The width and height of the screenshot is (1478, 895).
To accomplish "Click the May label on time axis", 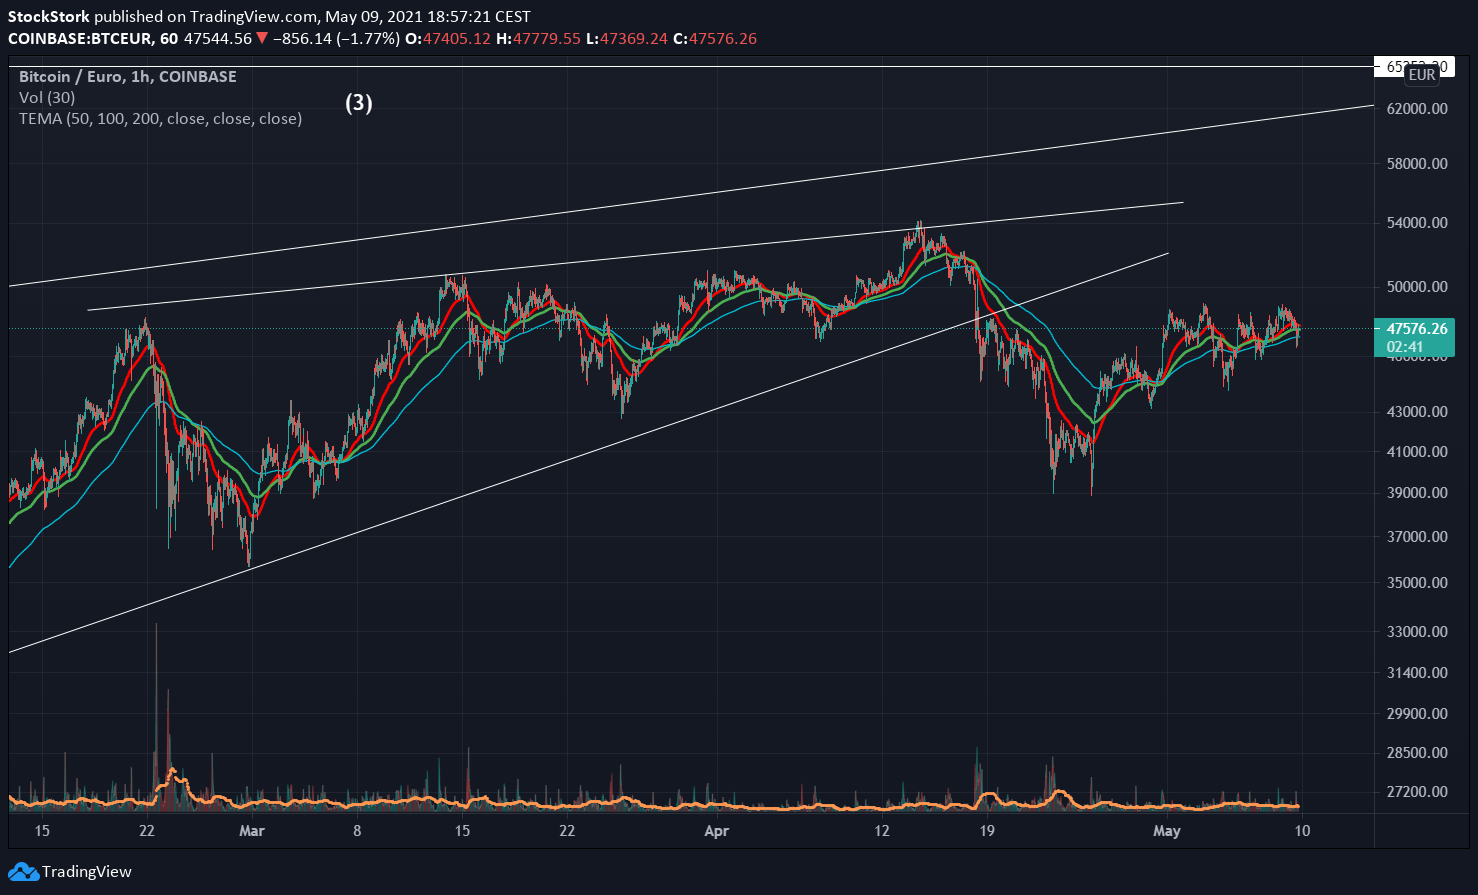I will (x=1167, y=831).
